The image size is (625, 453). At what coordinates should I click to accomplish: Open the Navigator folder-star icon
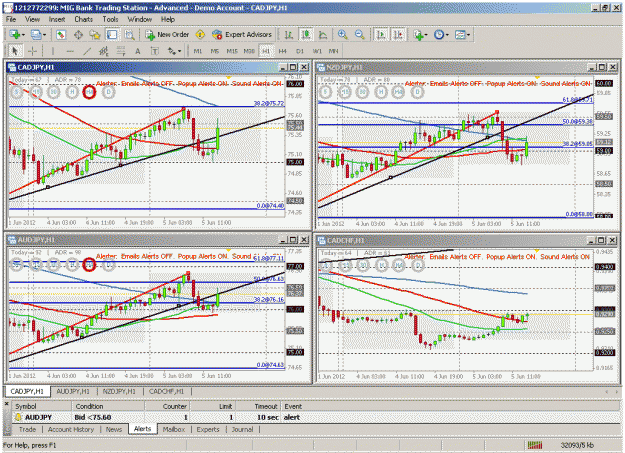(95, 35)
